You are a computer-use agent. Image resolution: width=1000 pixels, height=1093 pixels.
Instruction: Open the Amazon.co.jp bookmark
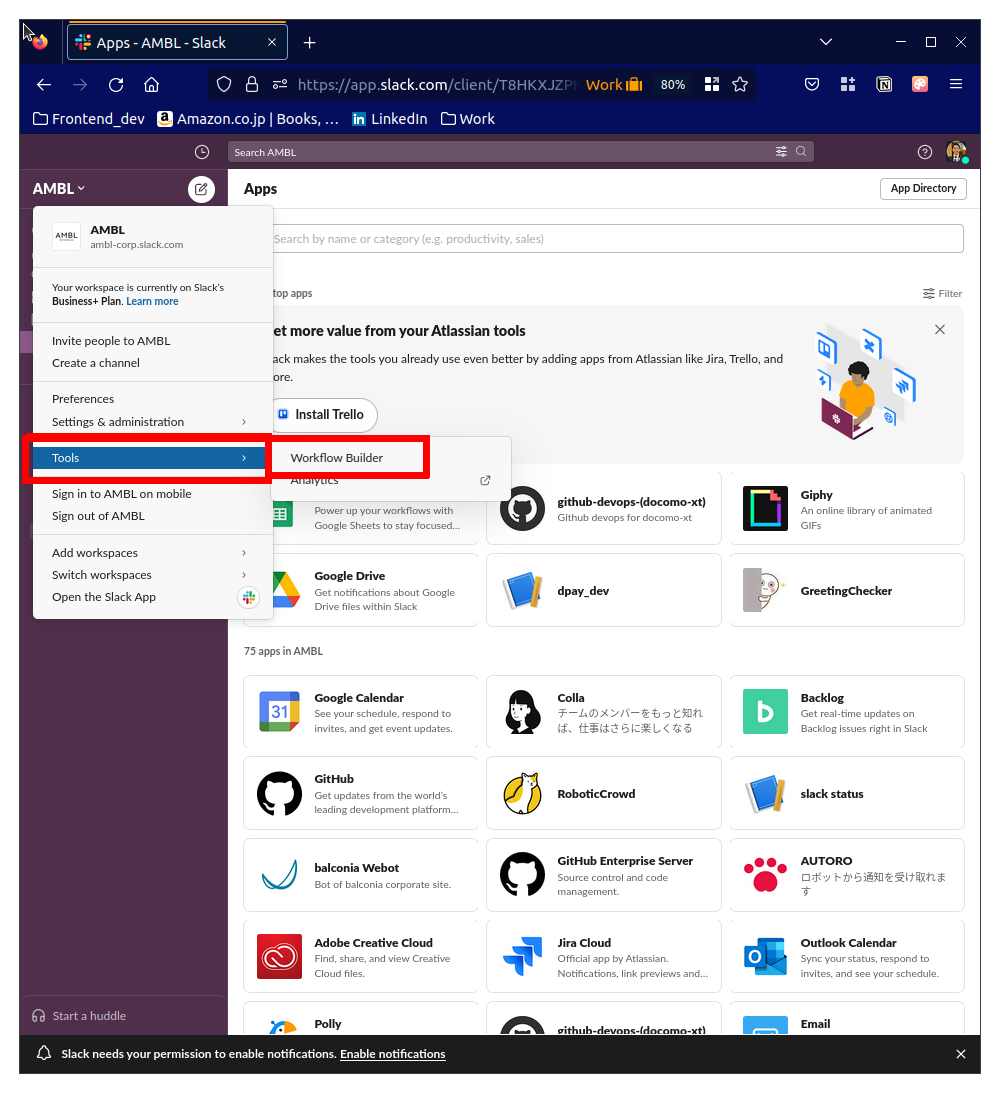click(248, 119)
